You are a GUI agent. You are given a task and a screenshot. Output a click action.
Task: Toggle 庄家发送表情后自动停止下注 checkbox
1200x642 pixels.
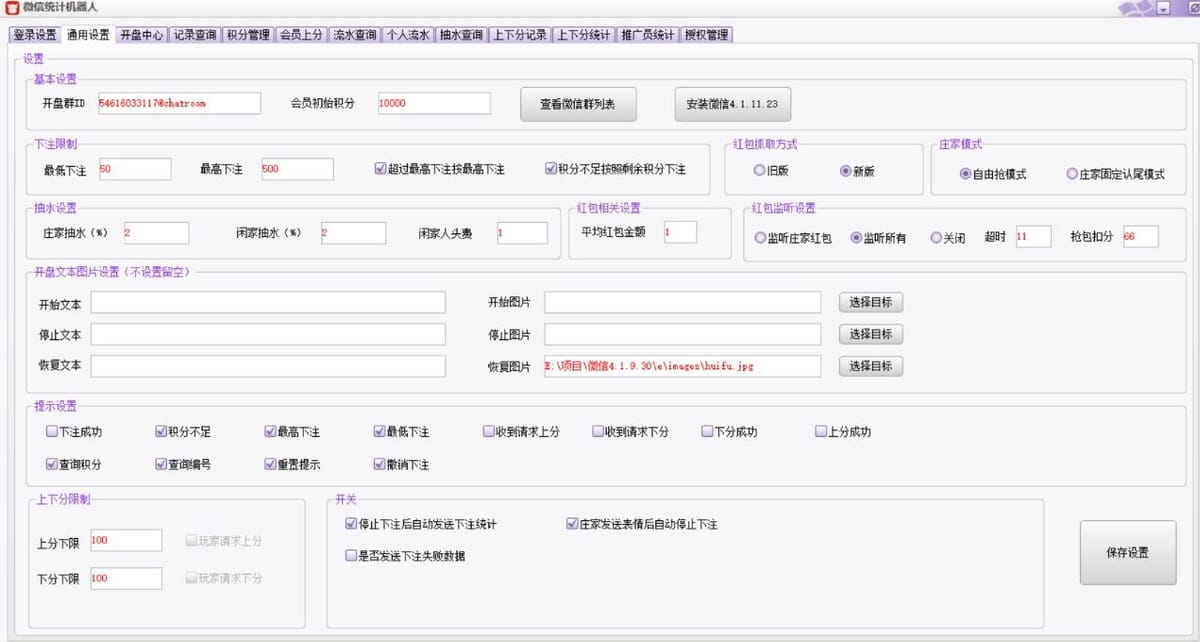click(x=641, y=524)
